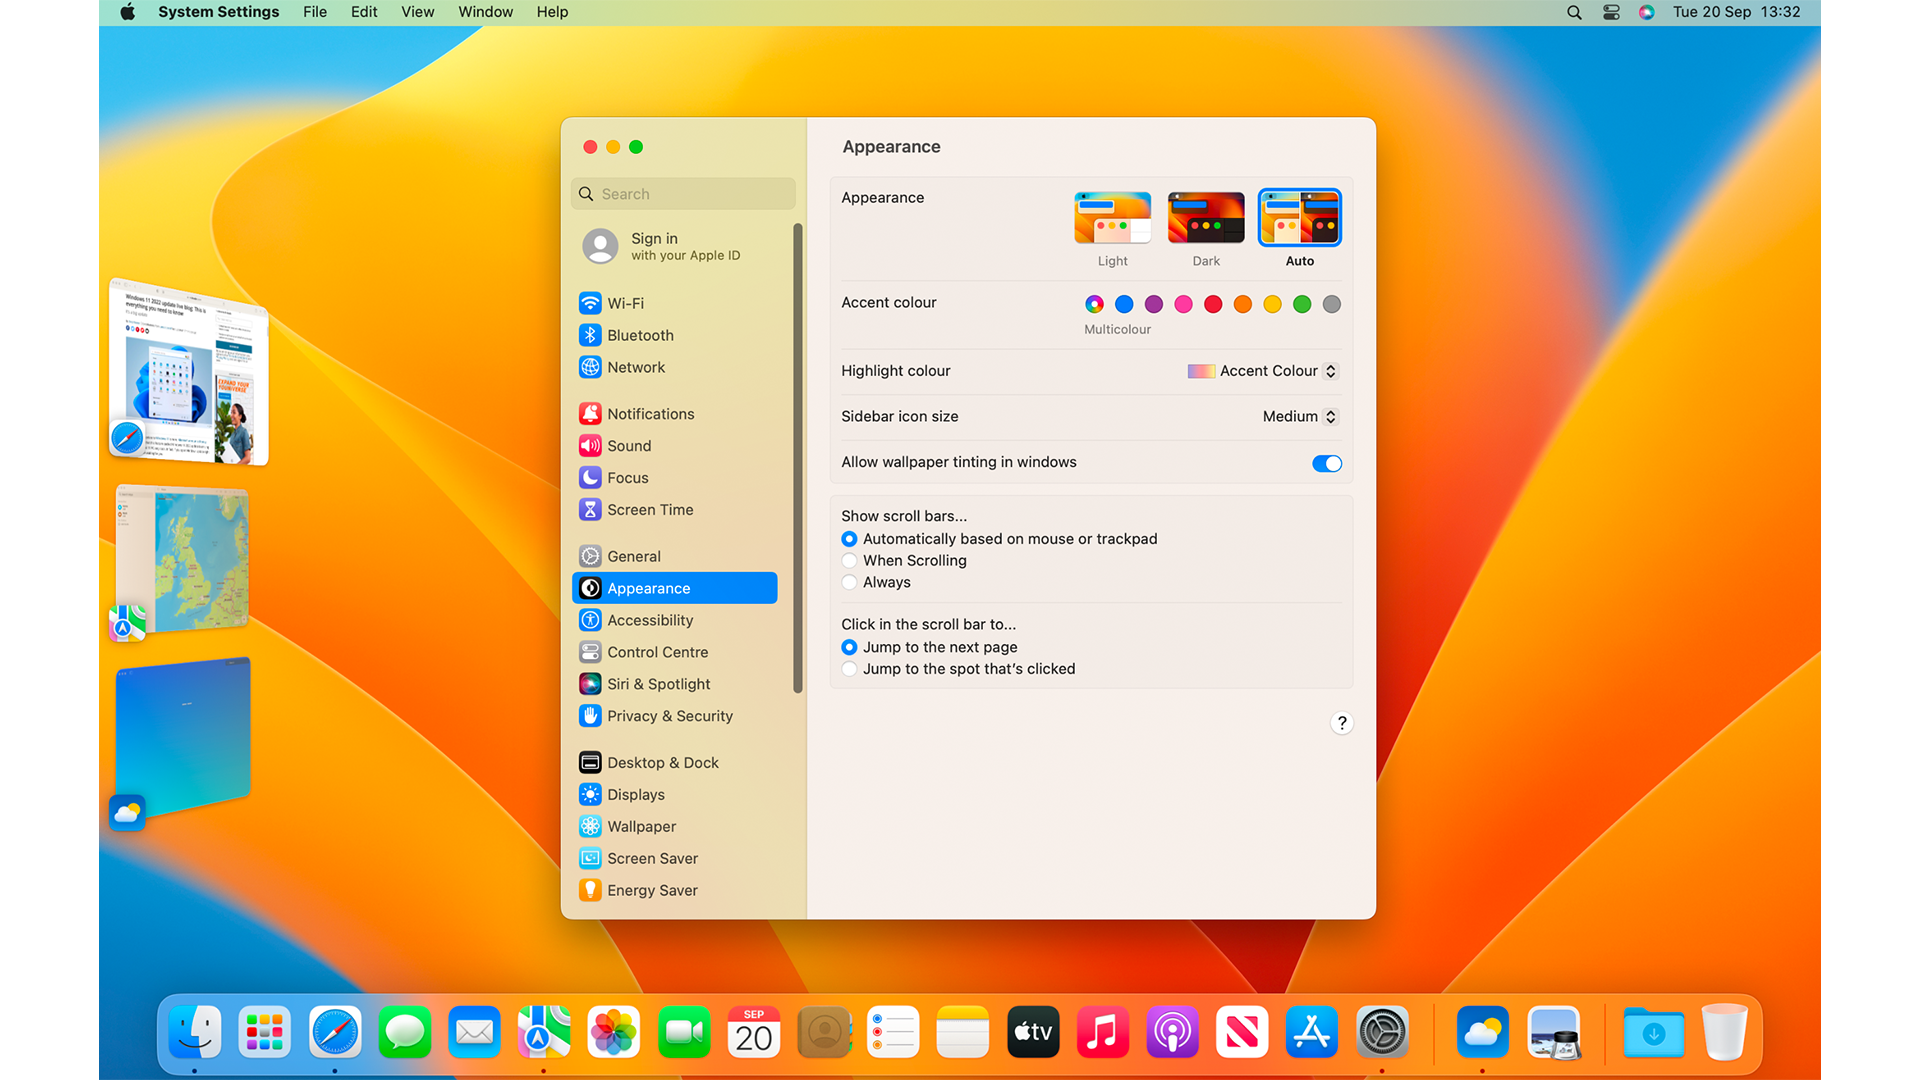Pick the purple accent colour
1920x1080 pixels.
coord(1154,304)
